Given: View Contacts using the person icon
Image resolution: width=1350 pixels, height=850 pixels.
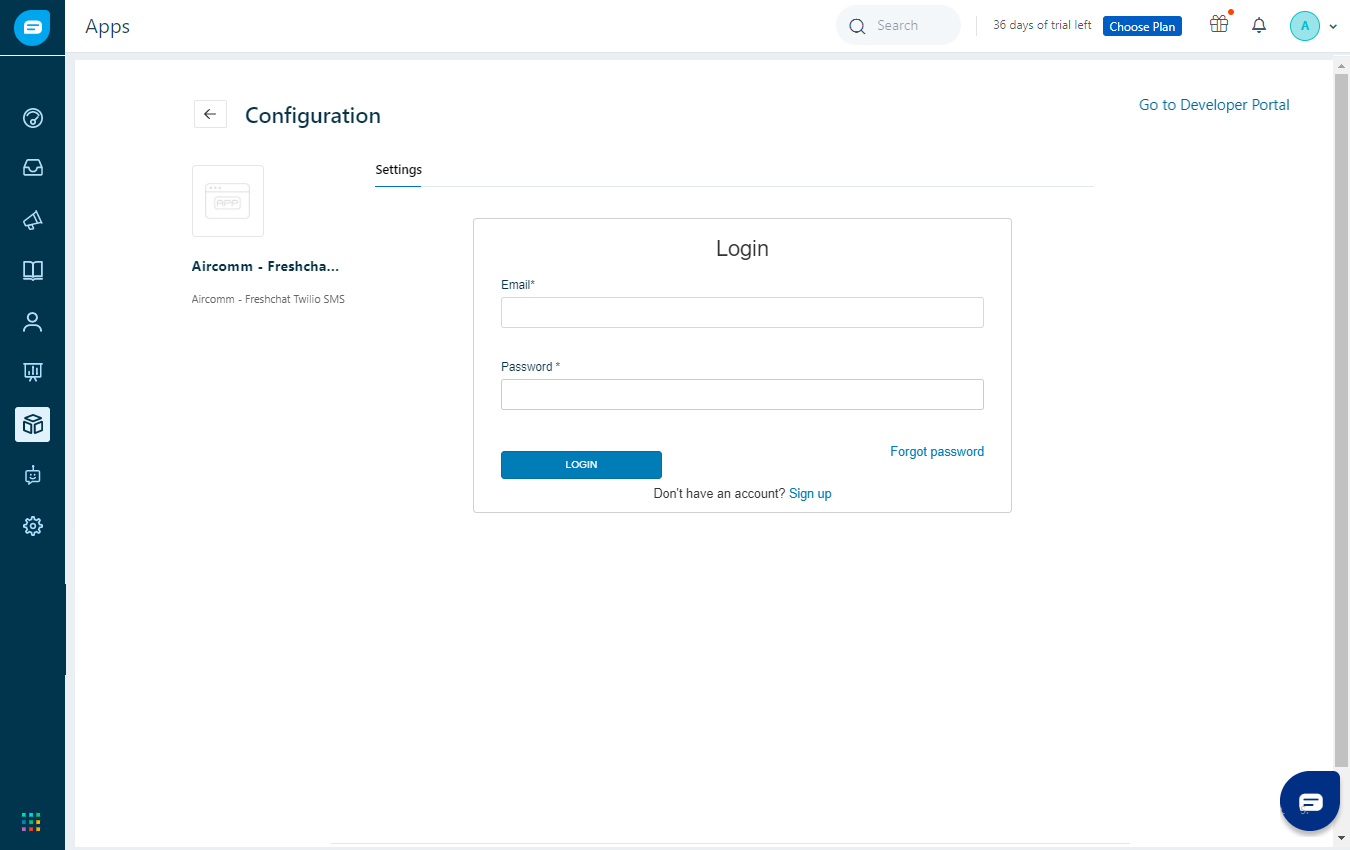Looking at the screenshot, I should [32, 321].
